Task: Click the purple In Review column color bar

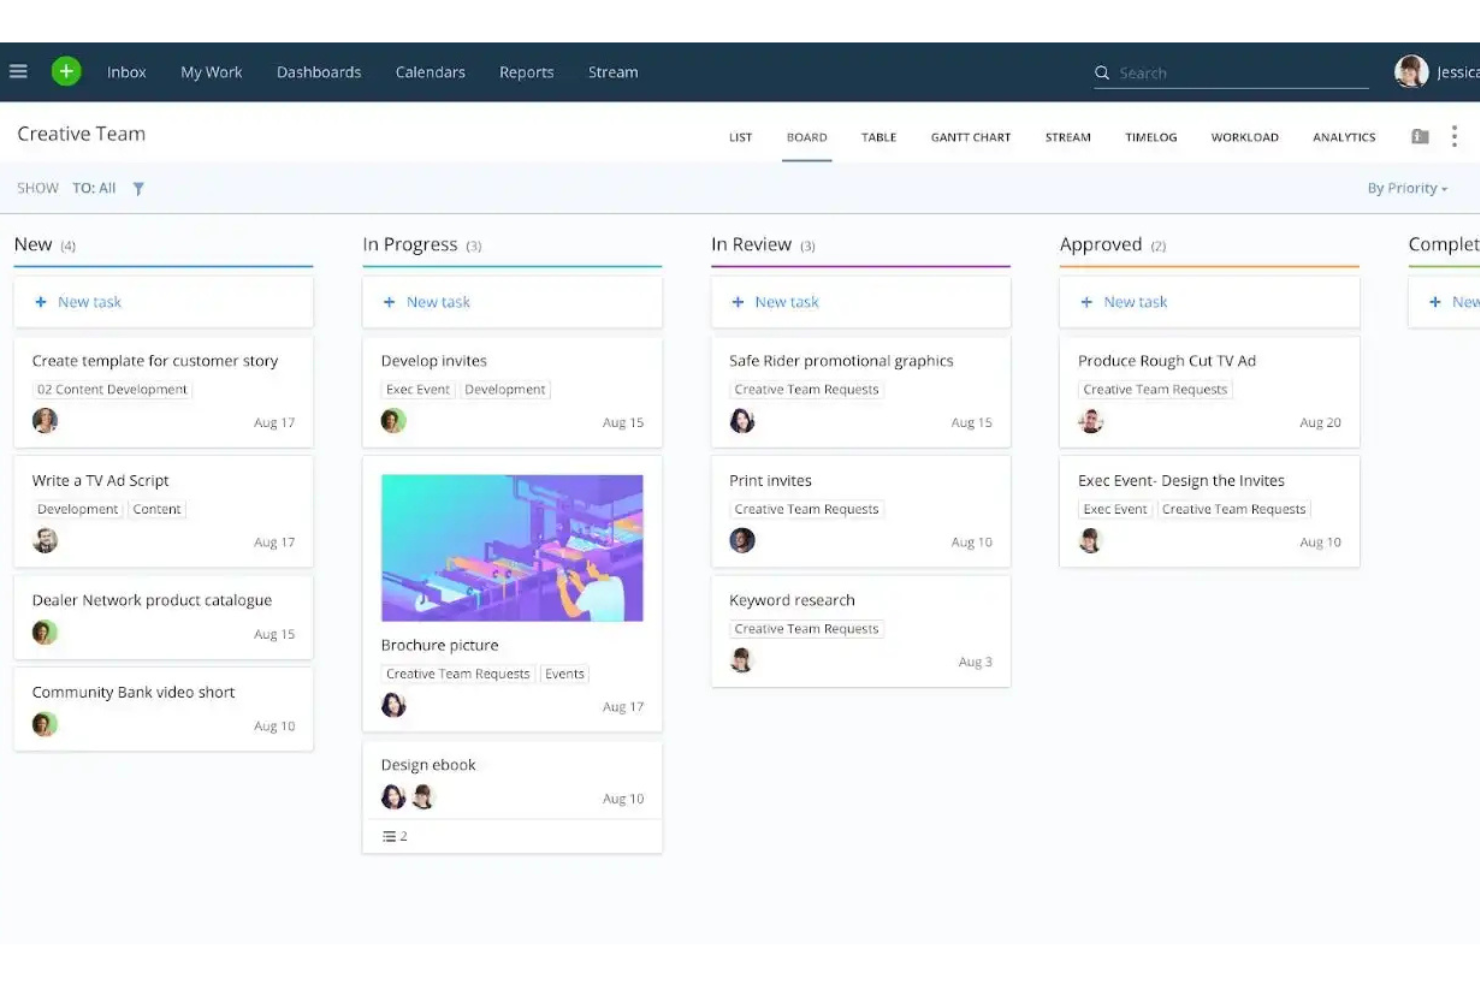Action: [x=860, y=267]
